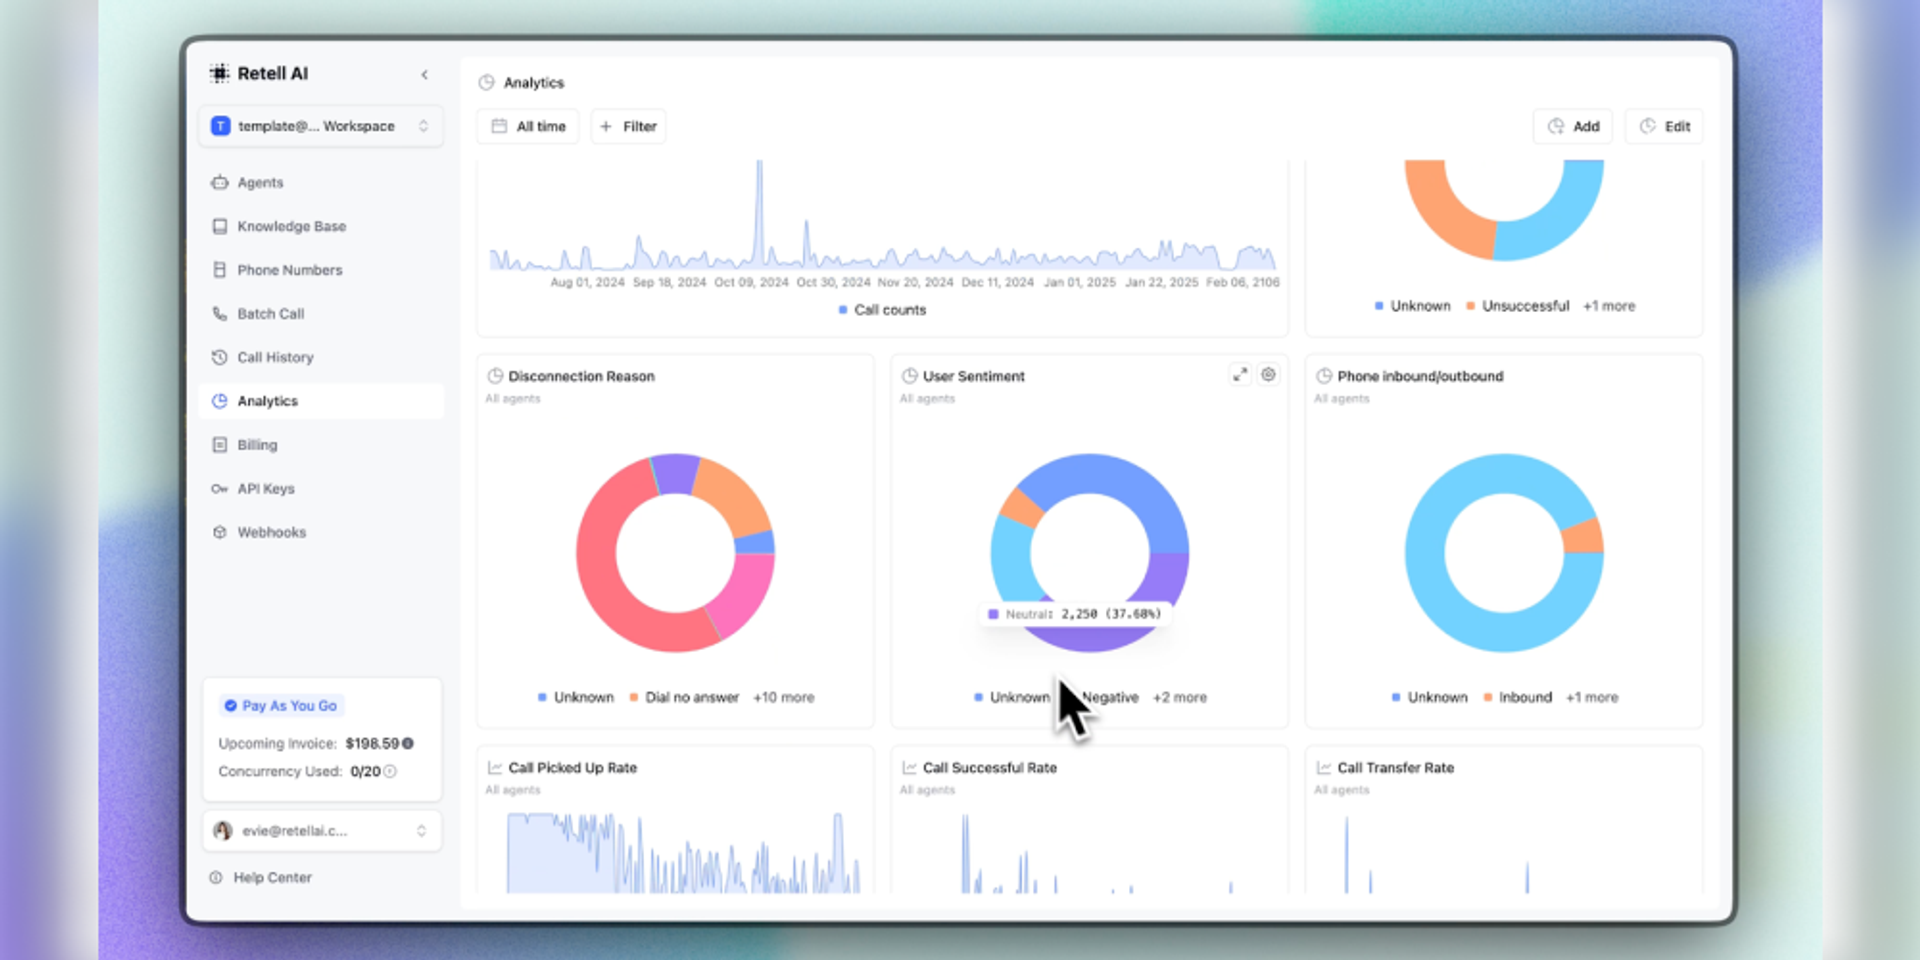Screen dimensions: 1920x960
Task: Click the upcoming invoice info icon
Action: tap(408, 743)
